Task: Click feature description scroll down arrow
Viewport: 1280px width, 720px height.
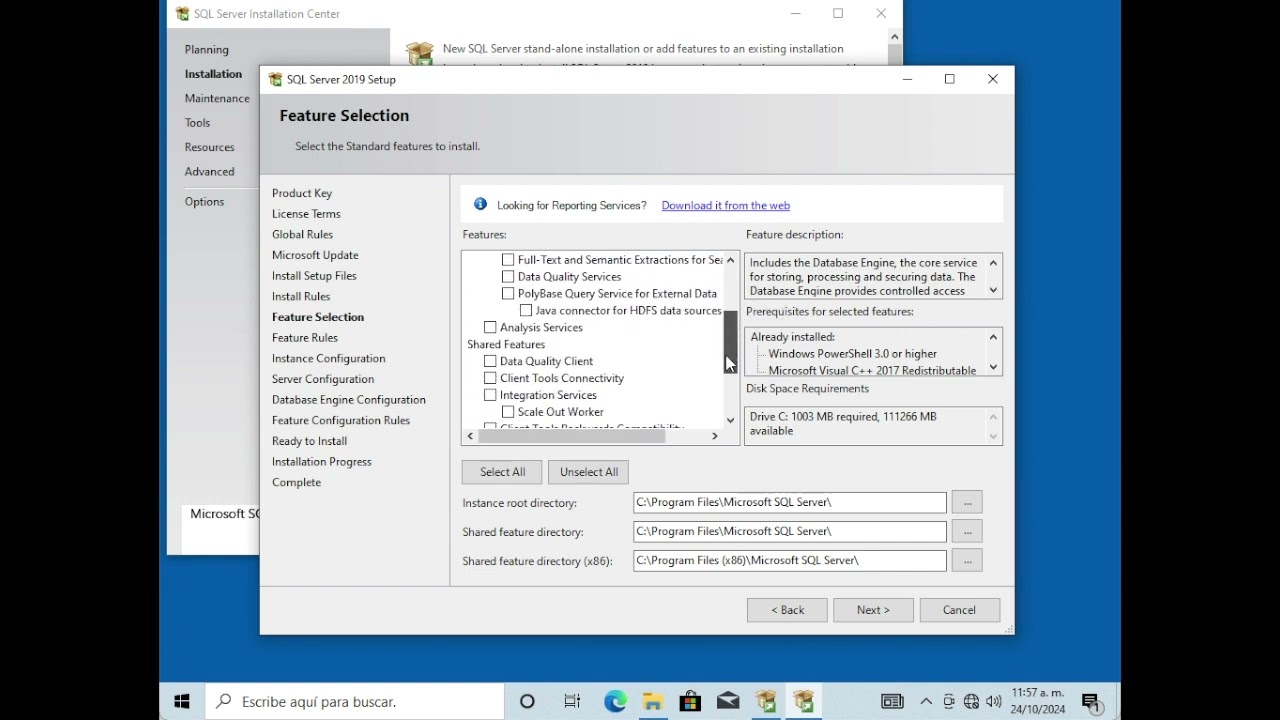Action: 993,290
